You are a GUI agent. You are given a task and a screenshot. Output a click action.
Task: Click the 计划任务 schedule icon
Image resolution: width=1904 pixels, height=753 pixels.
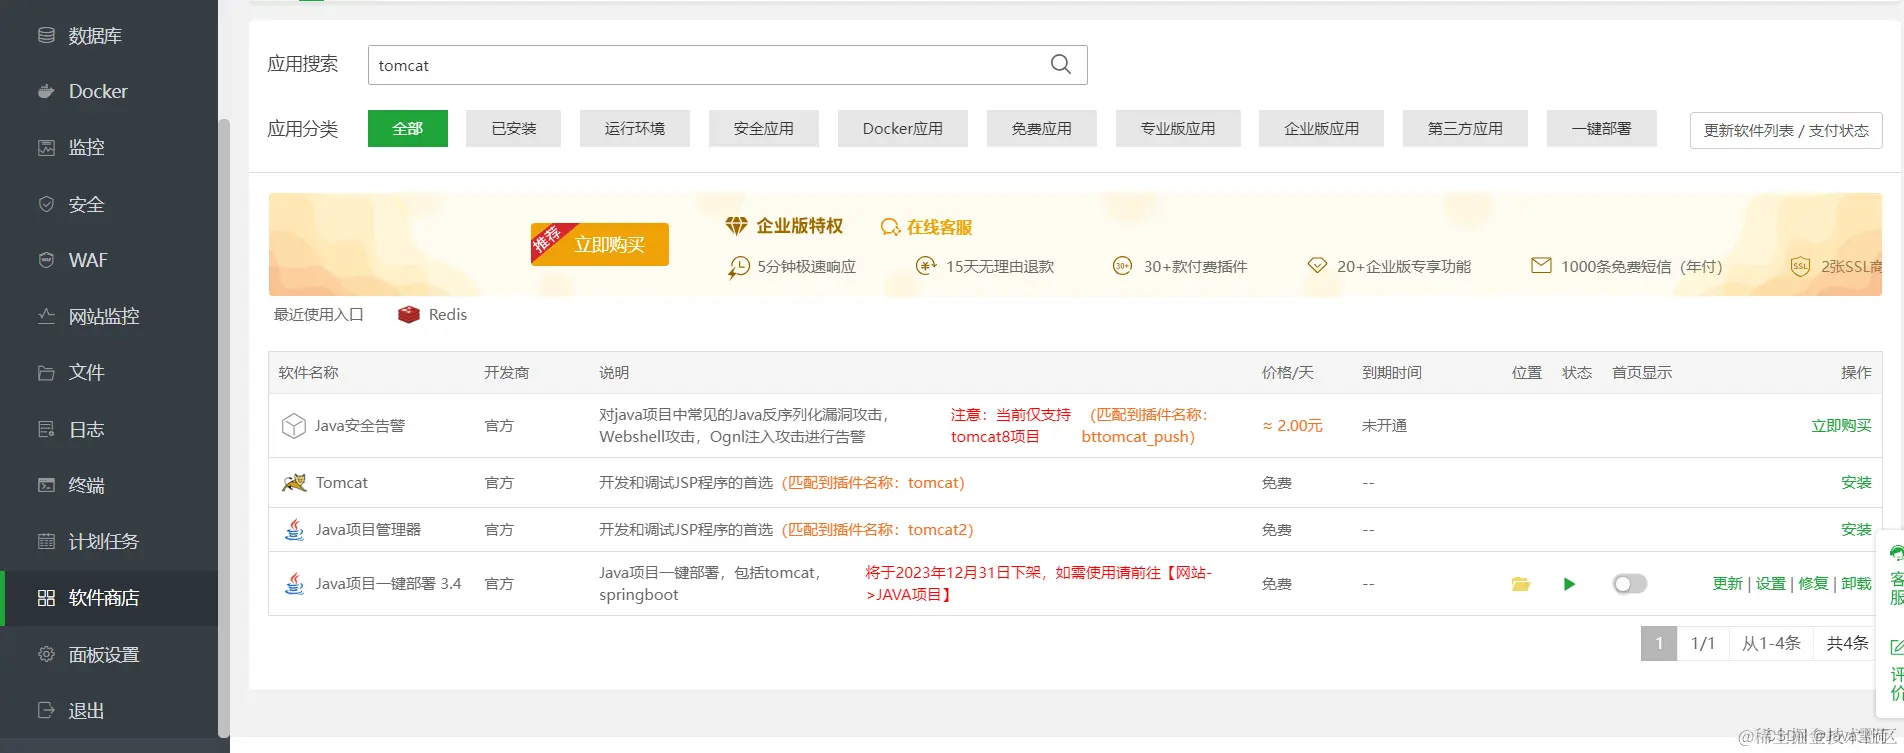46,541
